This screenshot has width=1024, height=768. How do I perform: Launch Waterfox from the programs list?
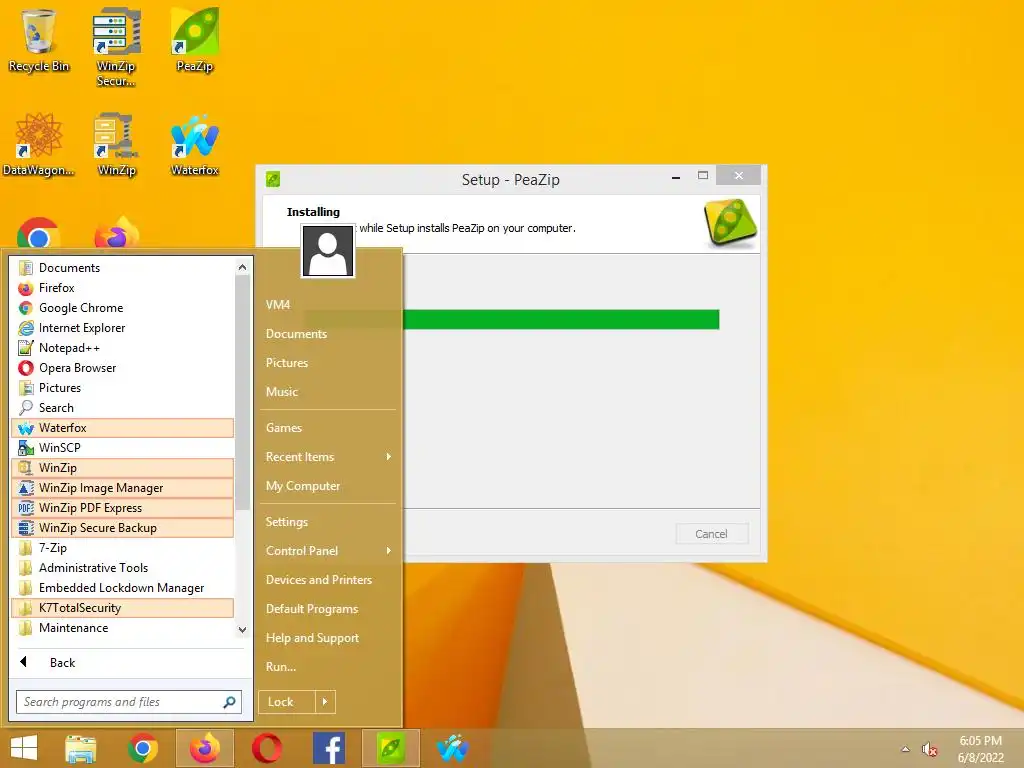pyautogui.click(x=123, y=428)
